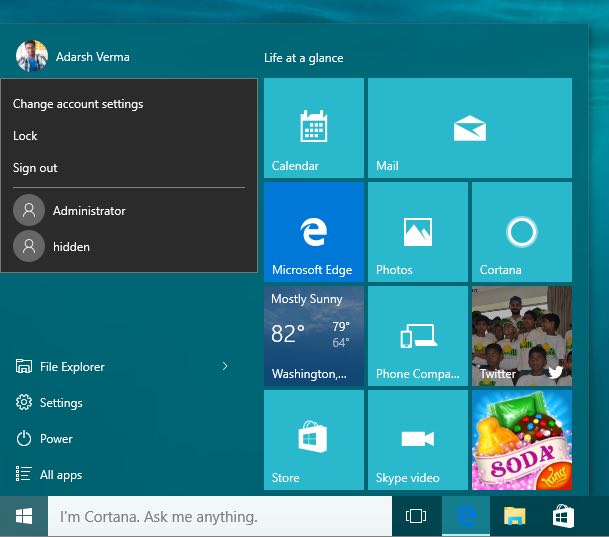Switch to the Administrator account
The width and height of the screenshot is (609, 537).
click(88, 211)
